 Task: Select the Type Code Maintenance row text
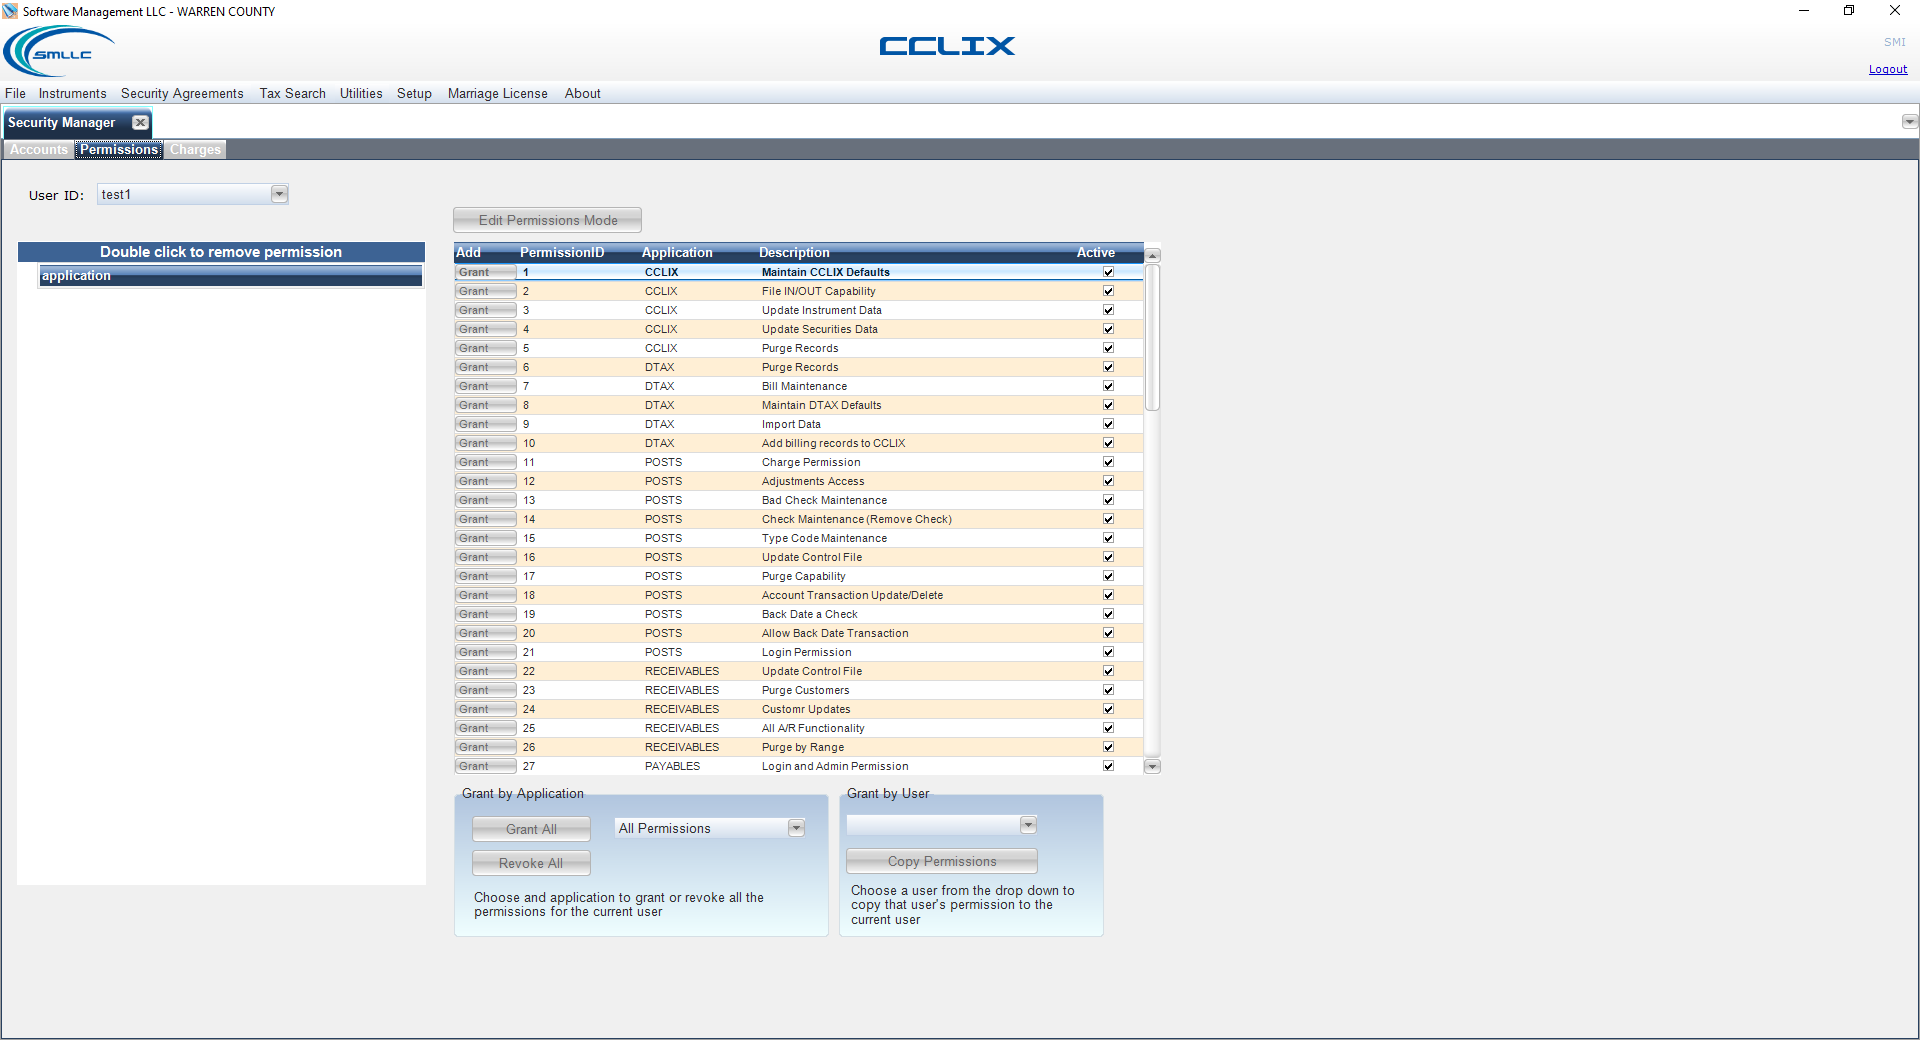pos(824,538)
